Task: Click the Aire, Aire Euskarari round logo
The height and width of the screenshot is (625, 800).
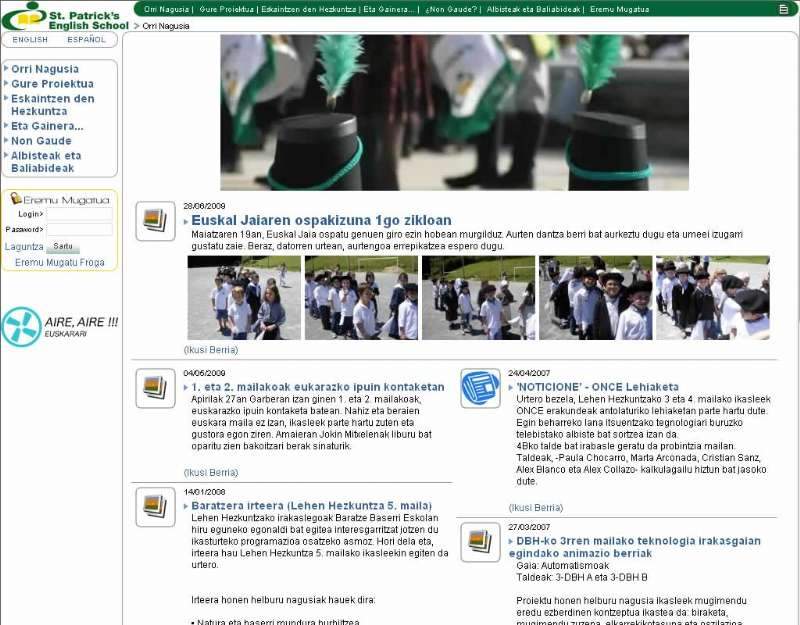Action: point(21,327)
